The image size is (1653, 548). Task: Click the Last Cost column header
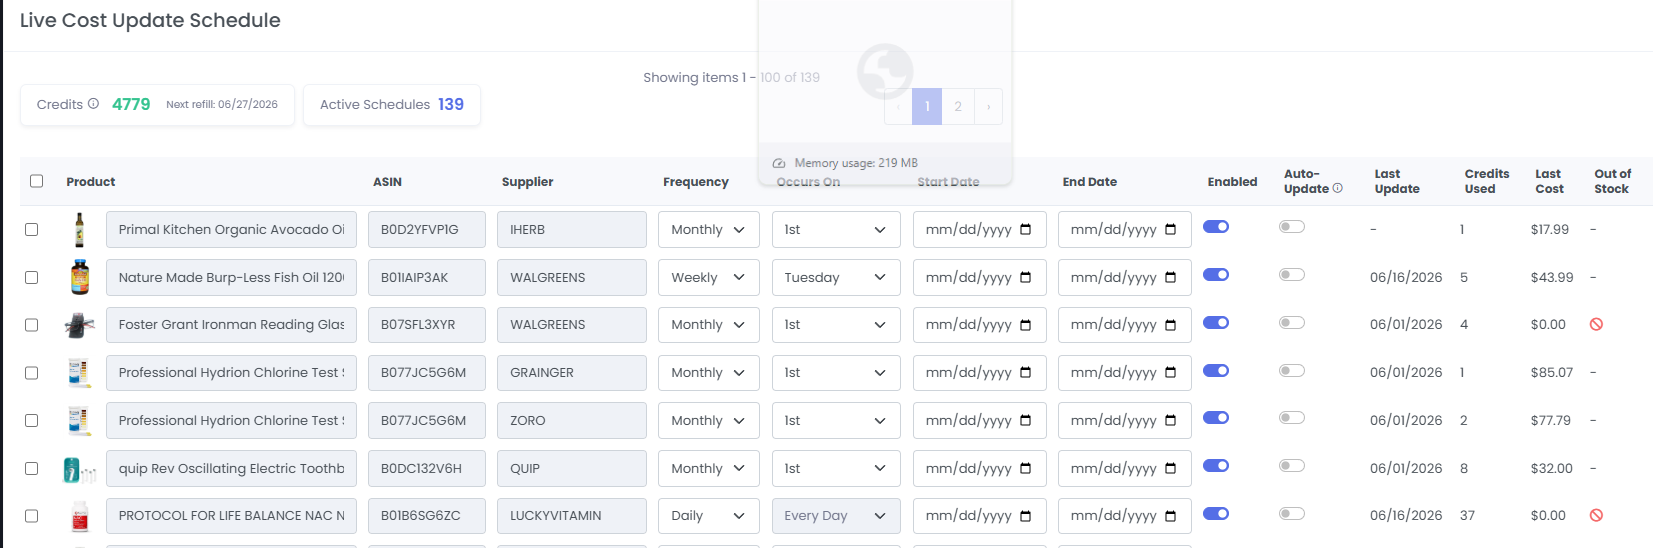click(1549, 181)
